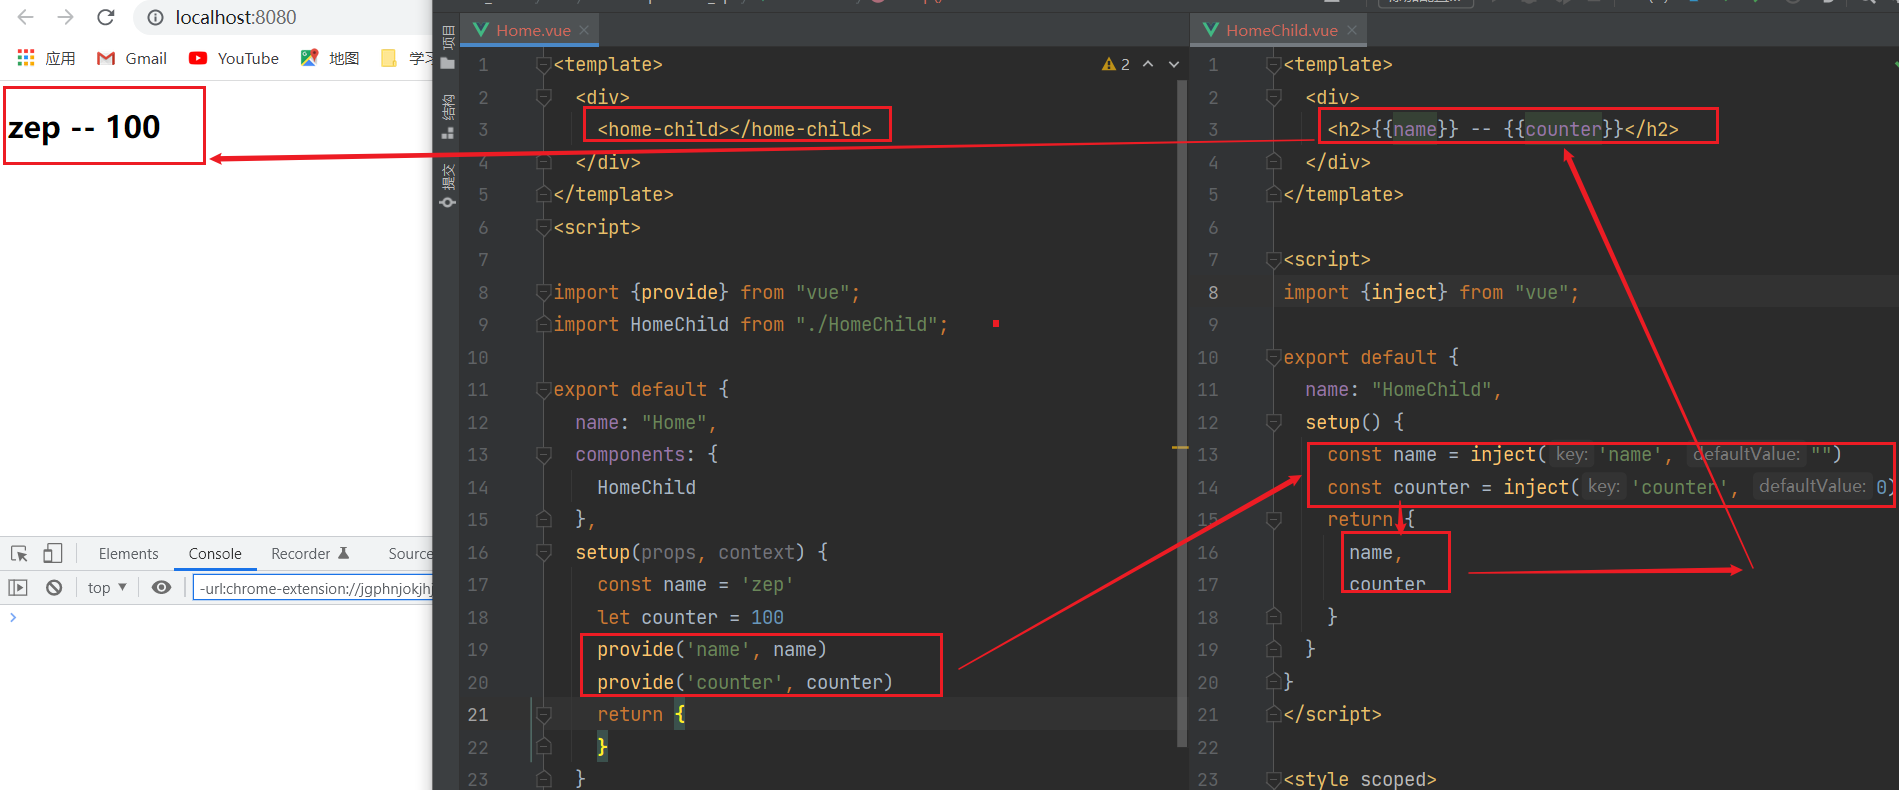Open the YouTube bookmark

(x=234, y=58)
